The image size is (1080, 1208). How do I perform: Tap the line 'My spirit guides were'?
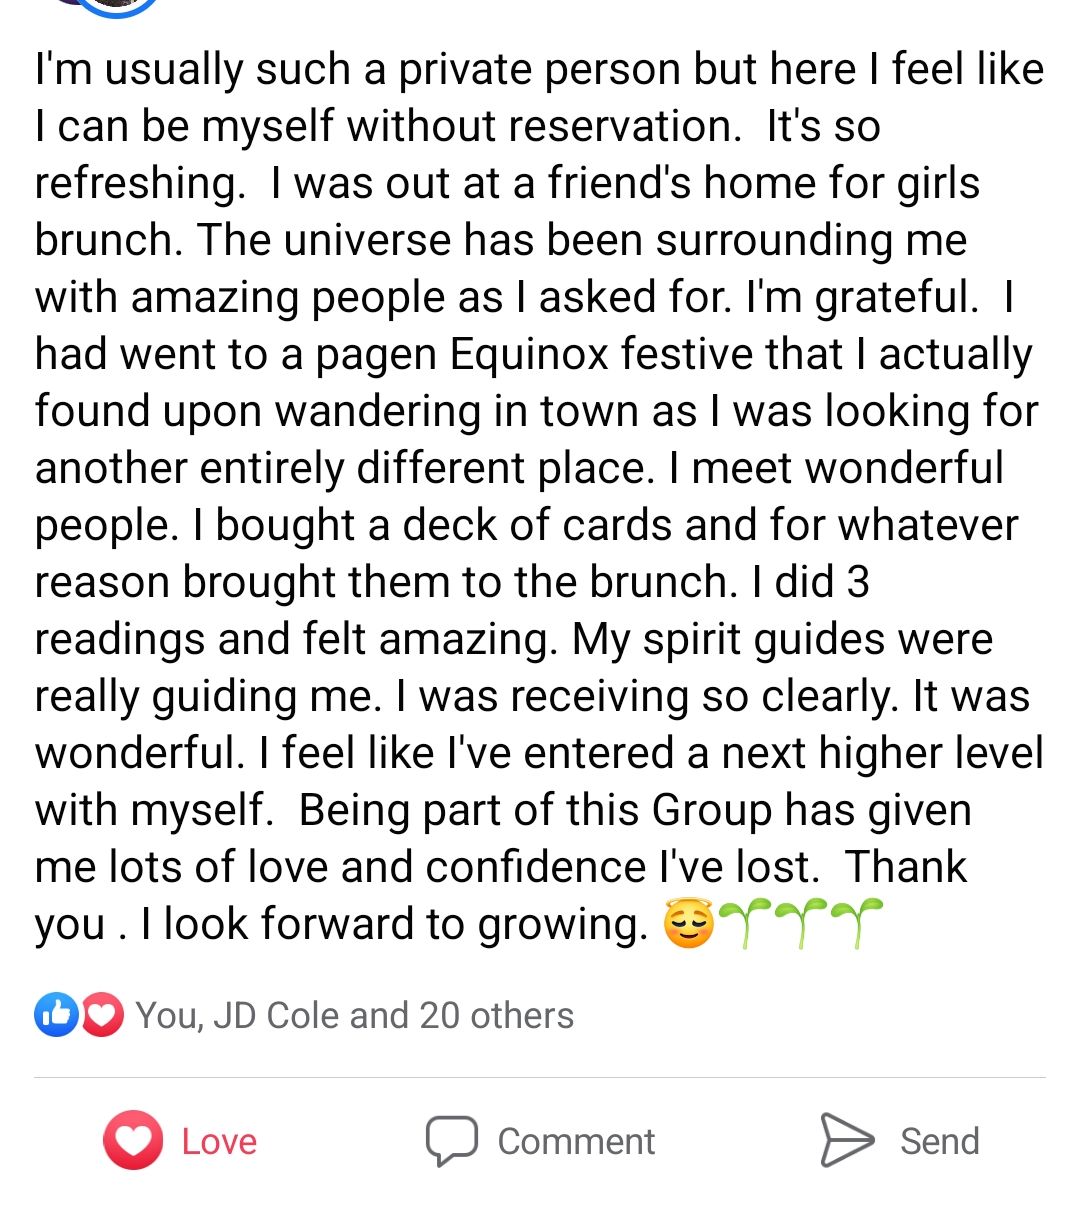(x=782, y=640)
